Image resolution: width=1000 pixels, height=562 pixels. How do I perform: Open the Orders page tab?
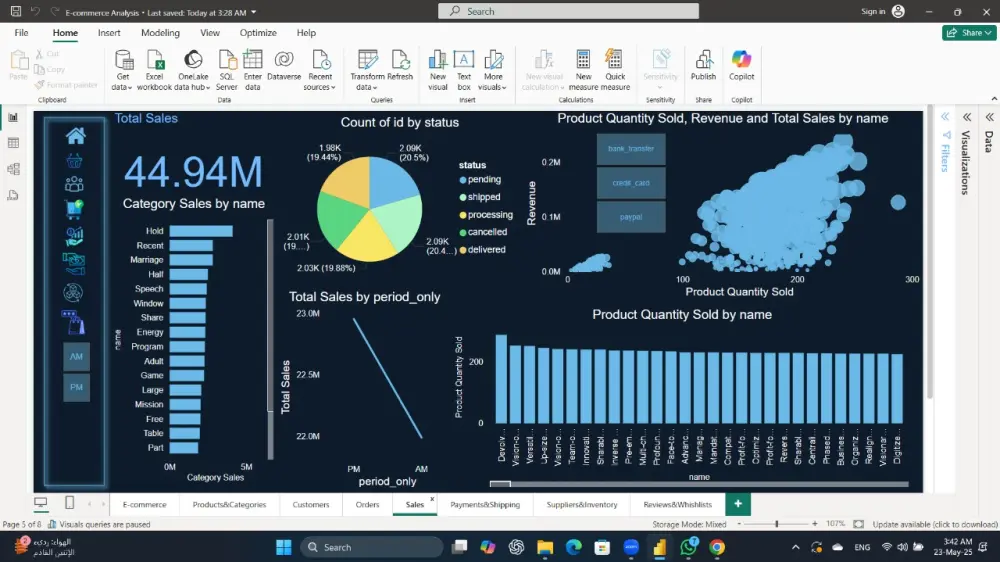(367, 505)
